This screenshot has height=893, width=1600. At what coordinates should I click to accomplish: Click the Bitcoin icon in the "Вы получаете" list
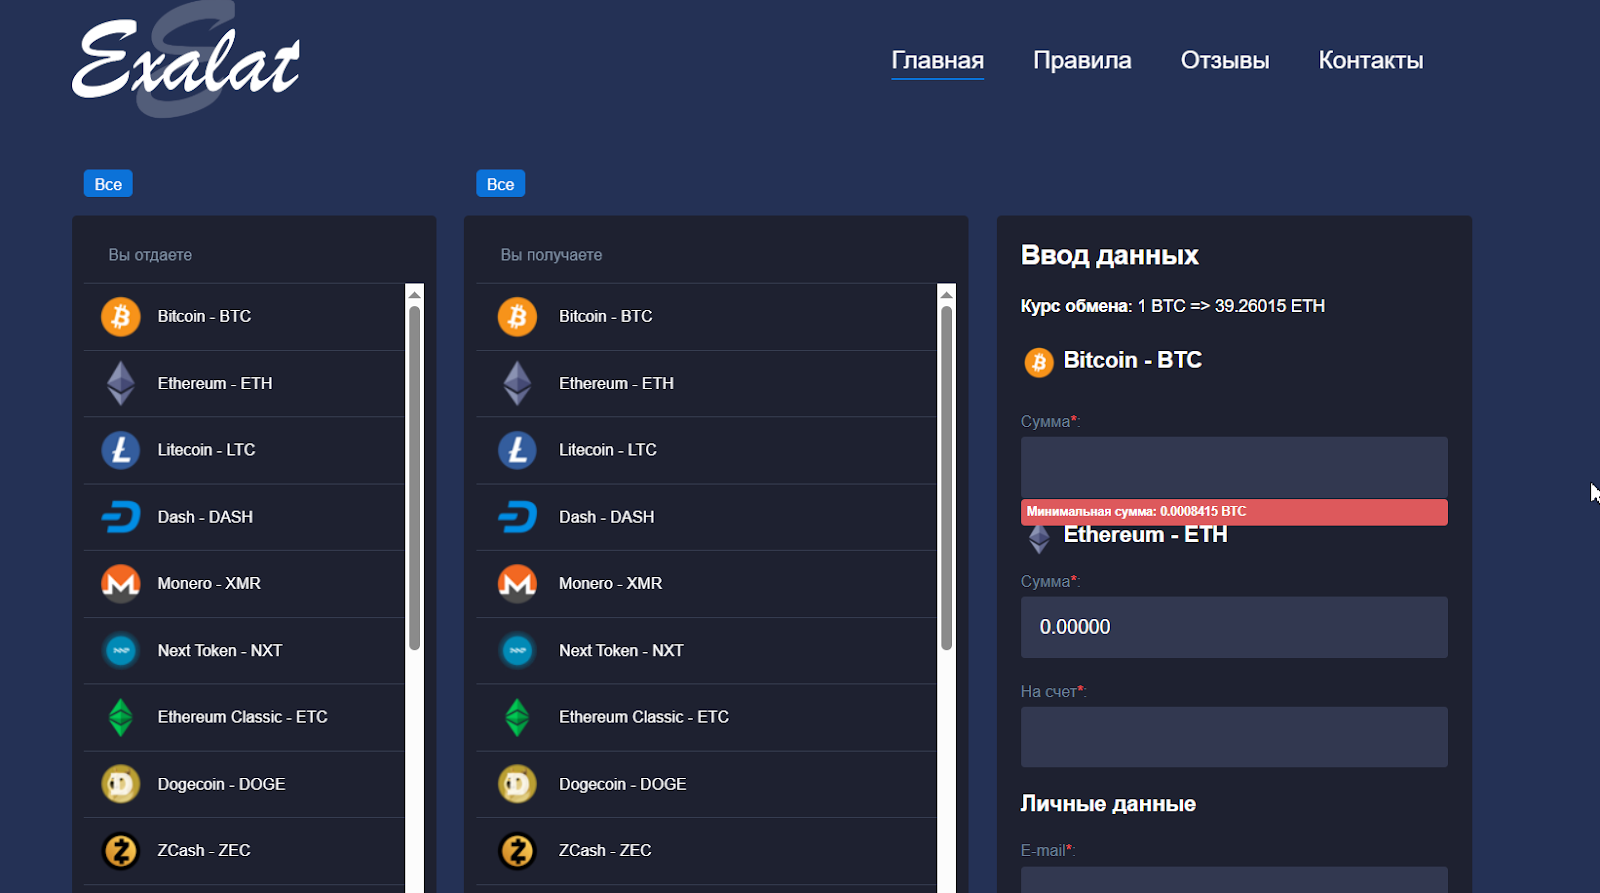(x=517, y=317)
